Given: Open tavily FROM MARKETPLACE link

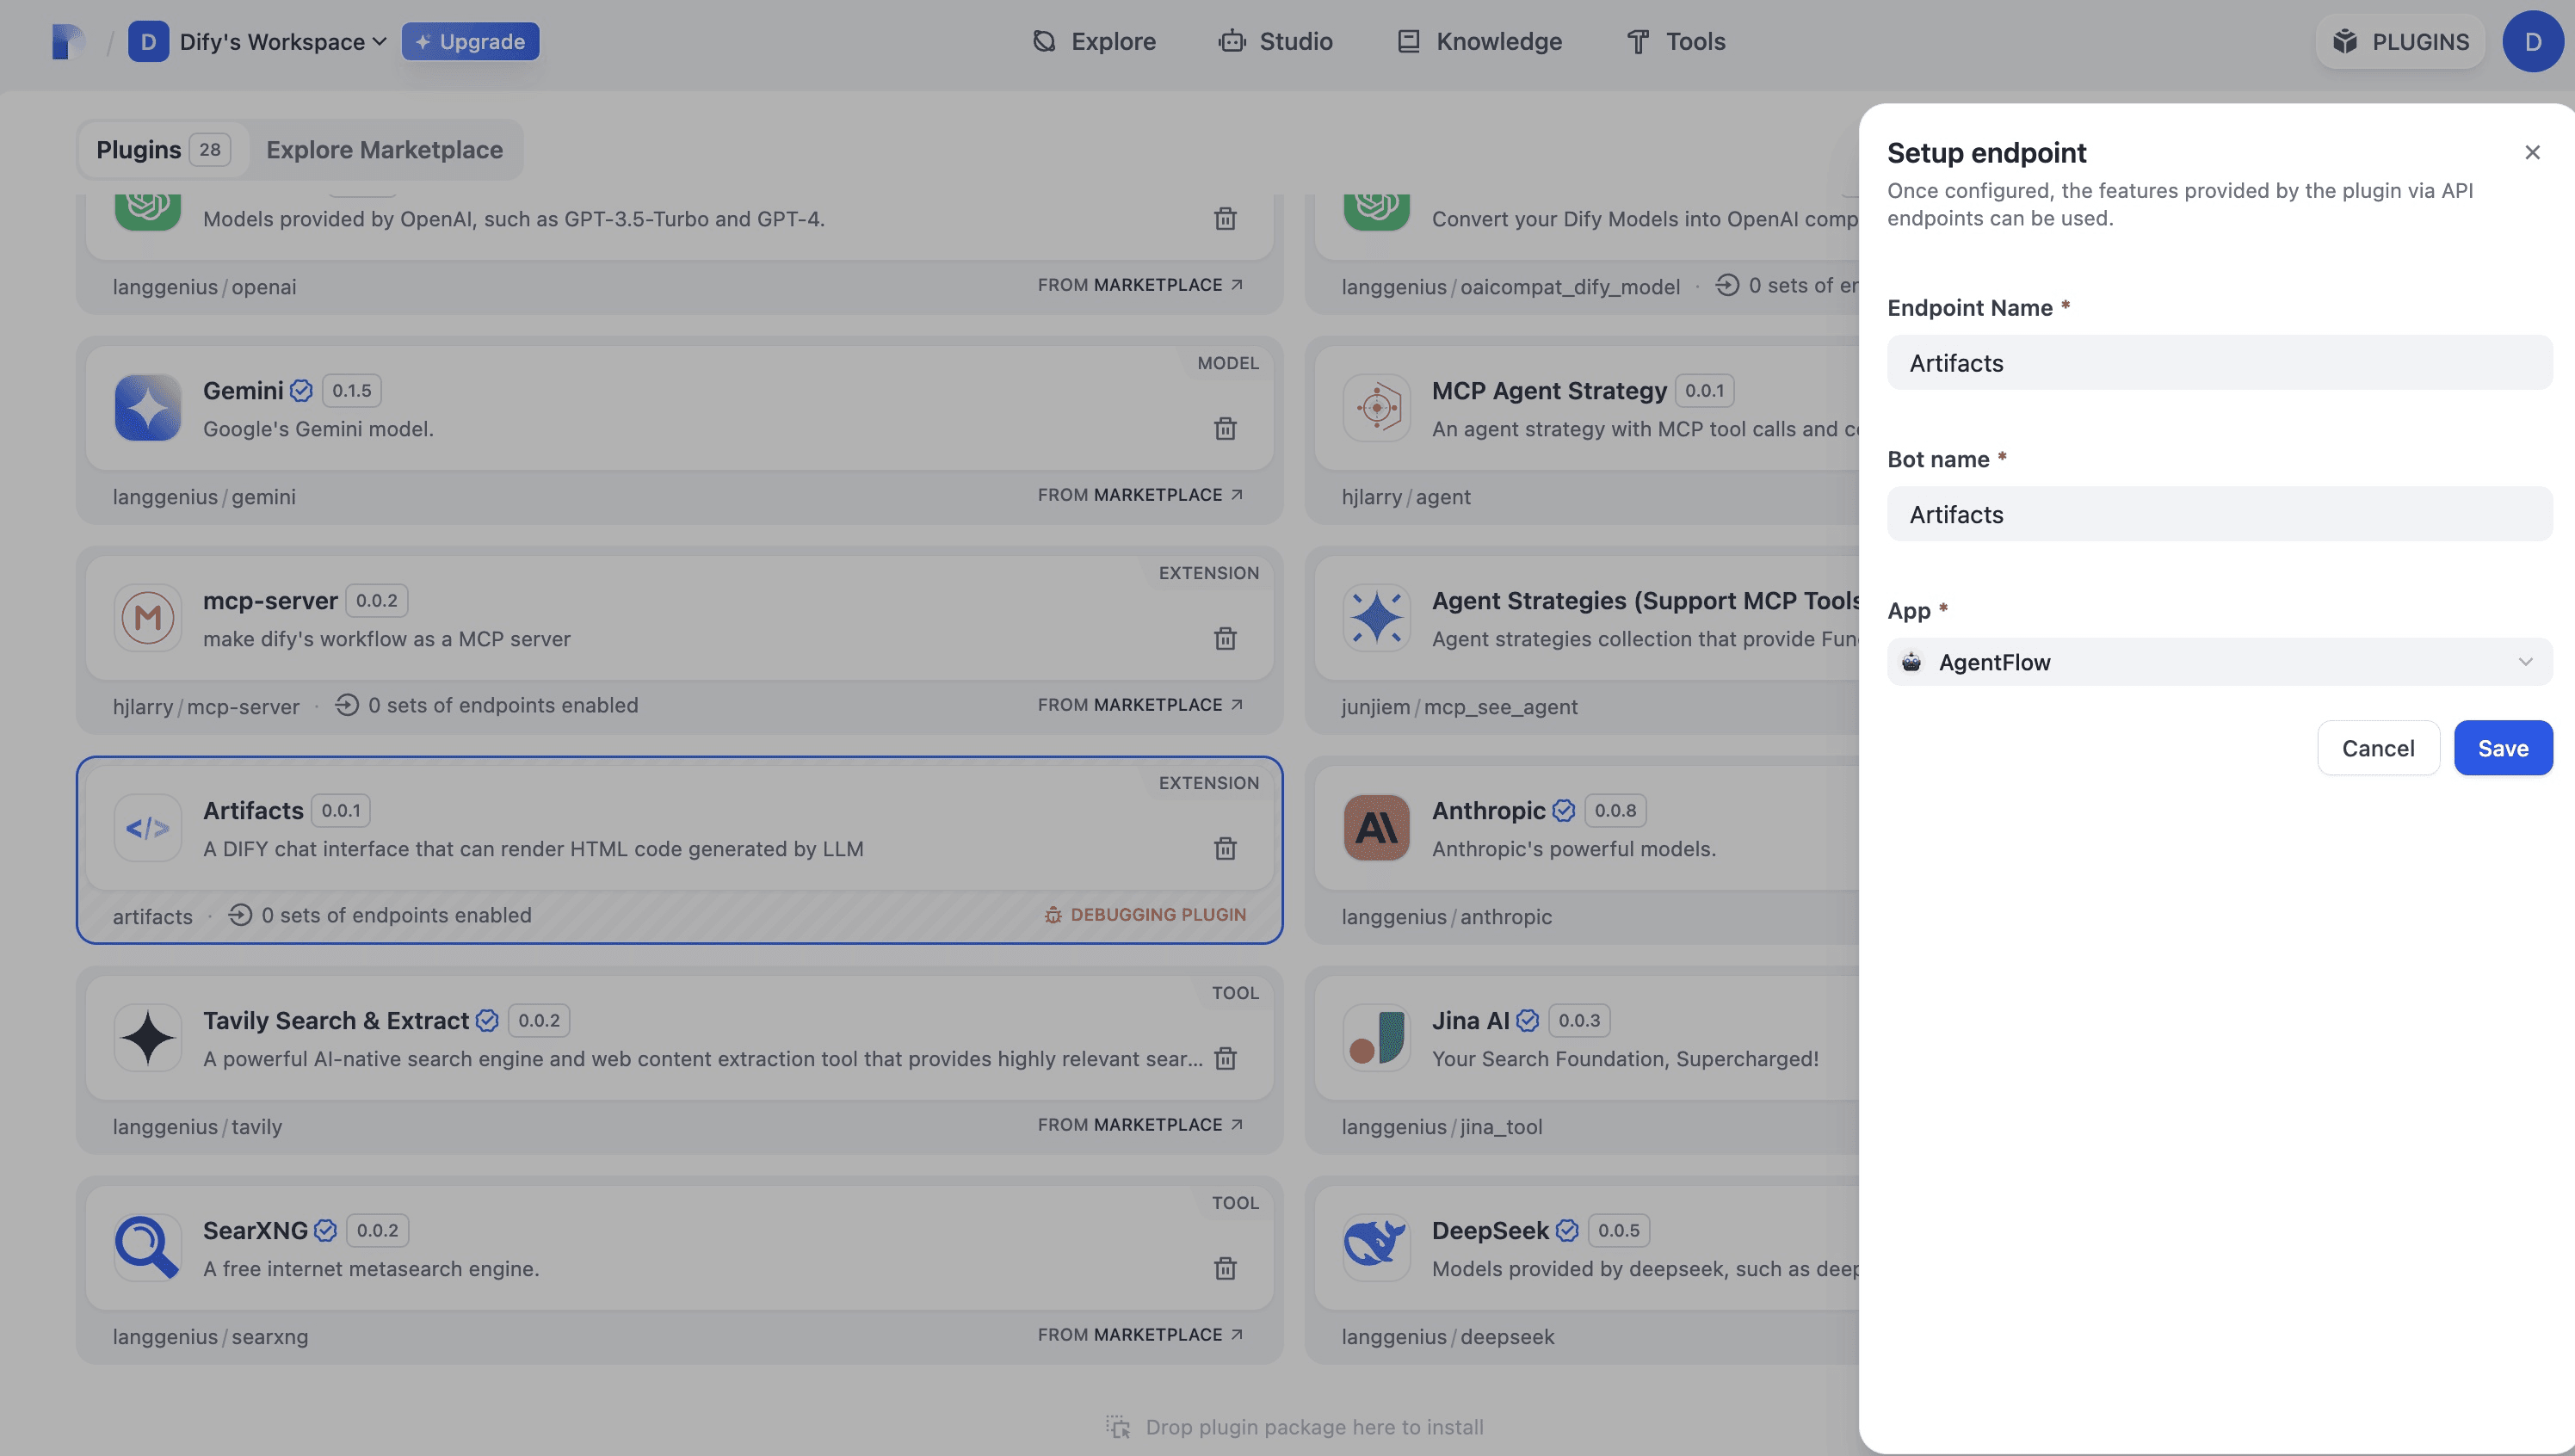Looking at the screenshot, I should [1140, 1125].
